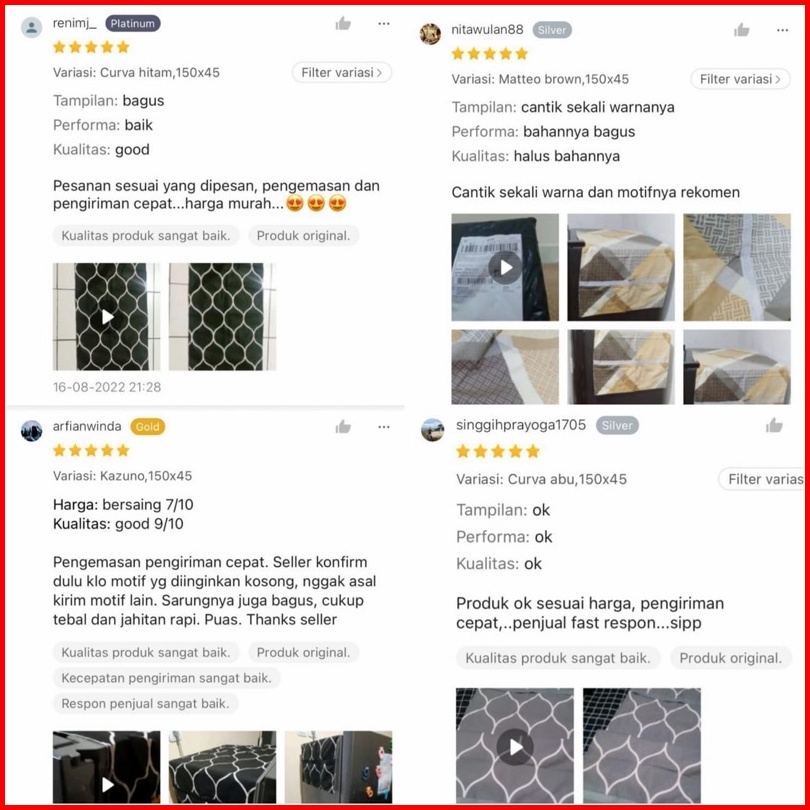Screen dimensions: 810x810
Task: Like nitawulan88's review with thumbs up
Action: coord(742,30)
